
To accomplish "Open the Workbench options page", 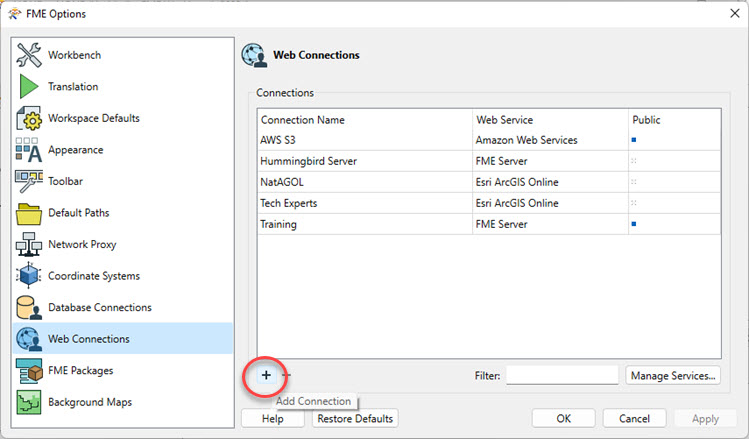I will coord(123,55).
